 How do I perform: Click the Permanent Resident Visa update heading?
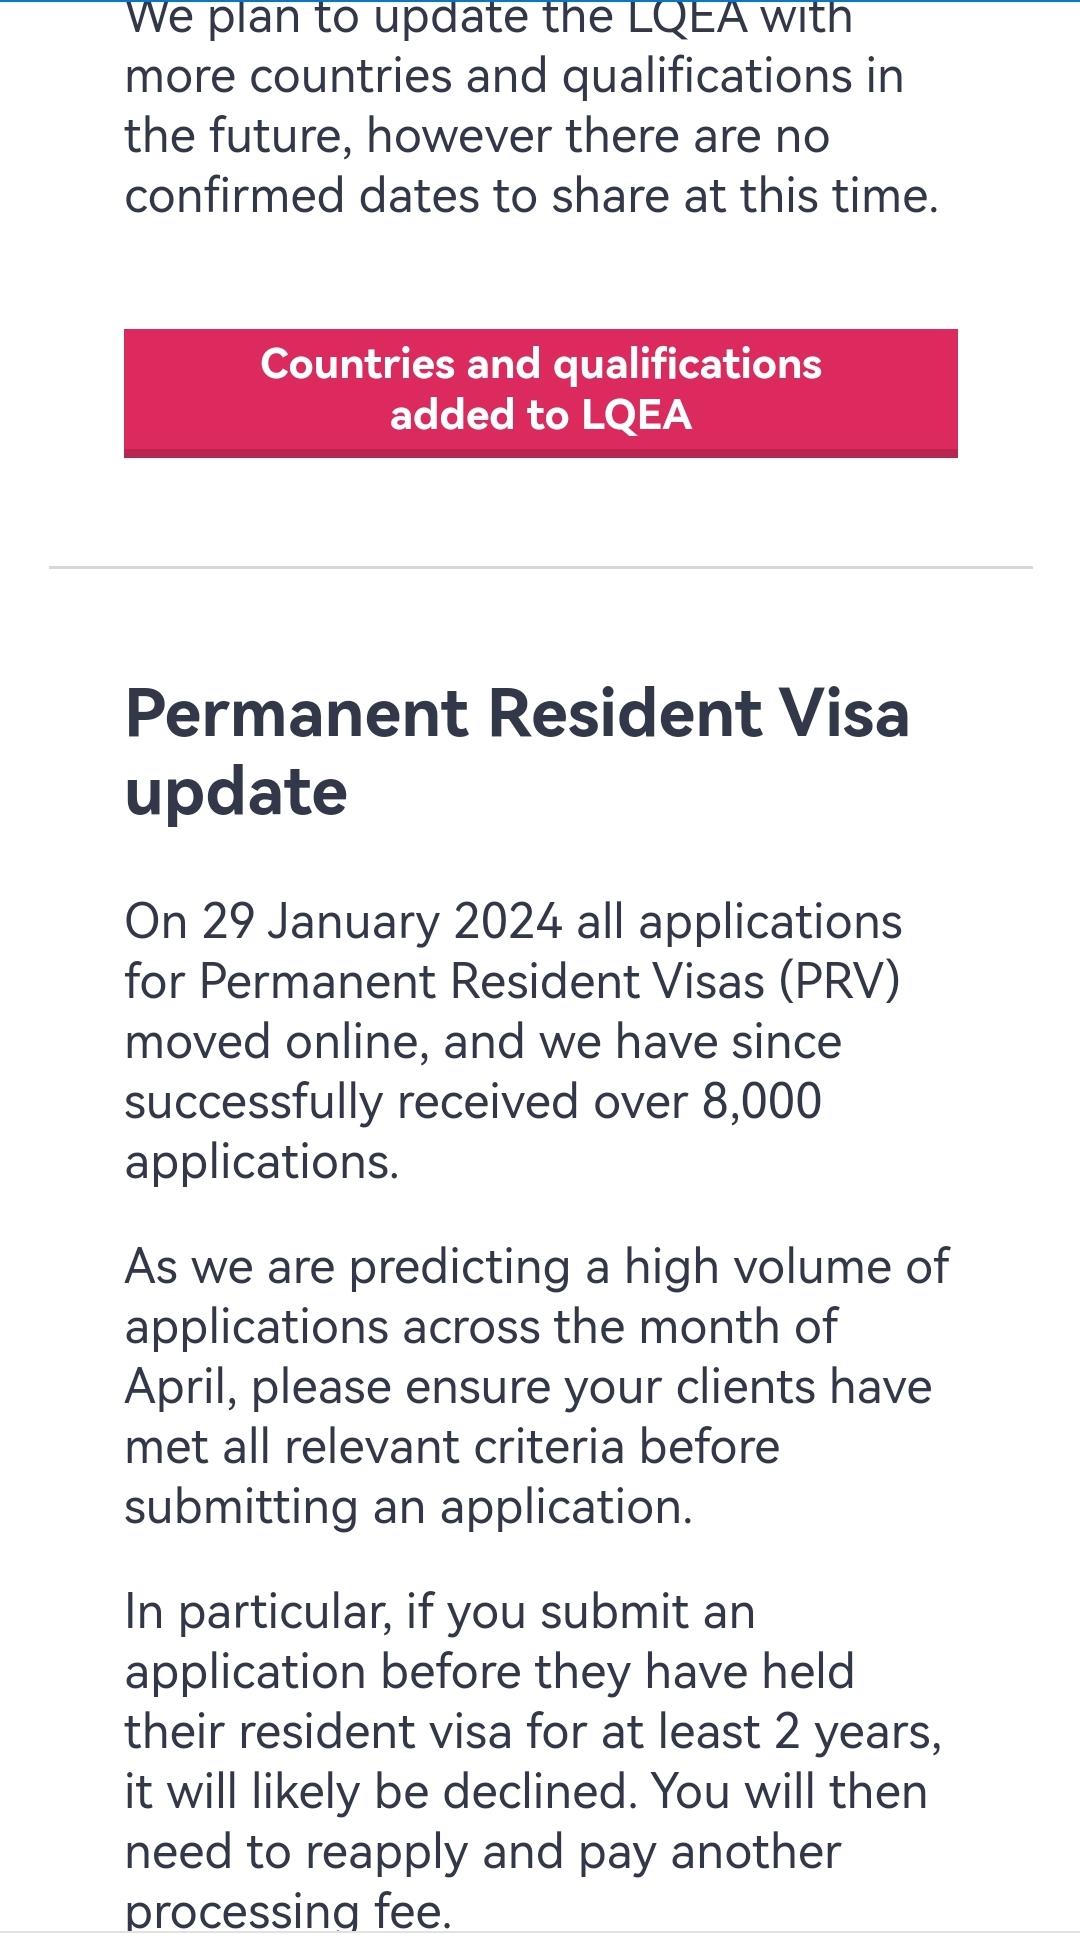tap(516, 752)
